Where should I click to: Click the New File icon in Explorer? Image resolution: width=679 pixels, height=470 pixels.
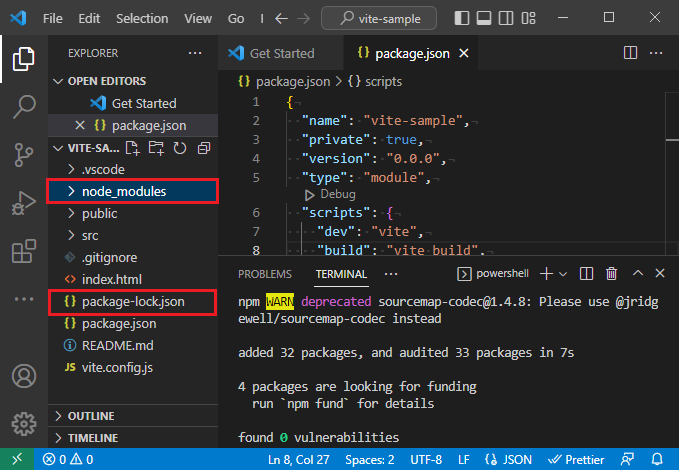point(133,148)
